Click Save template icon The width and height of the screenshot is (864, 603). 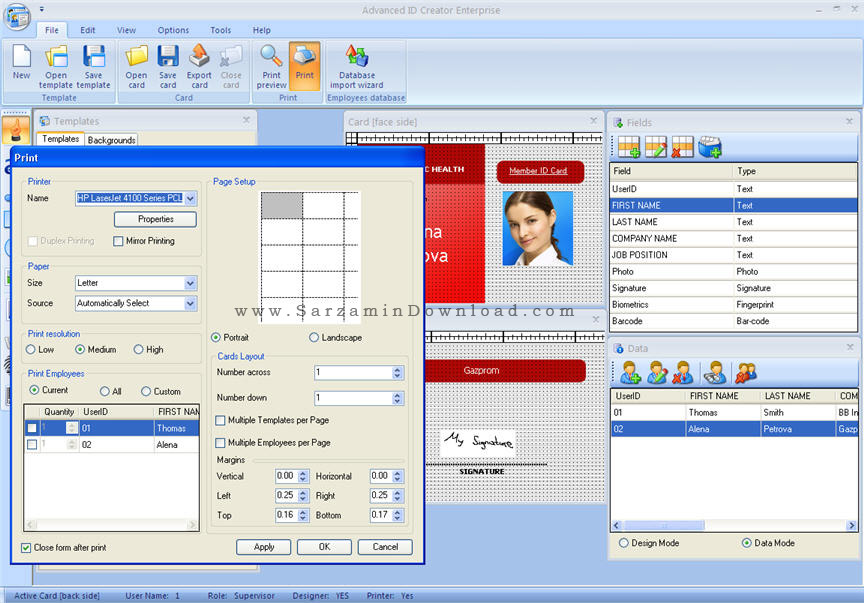(x=93, y=66)
